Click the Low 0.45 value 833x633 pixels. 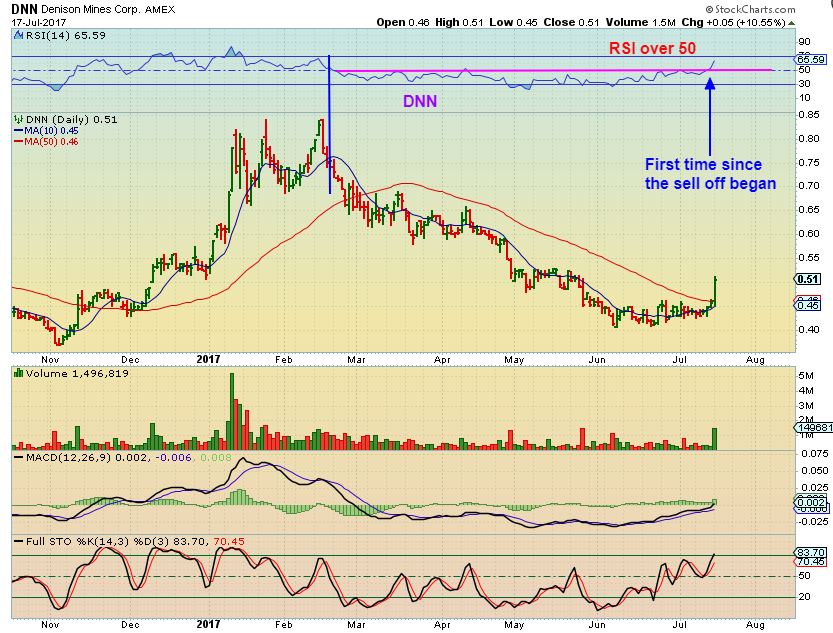[x=513, y=22]
